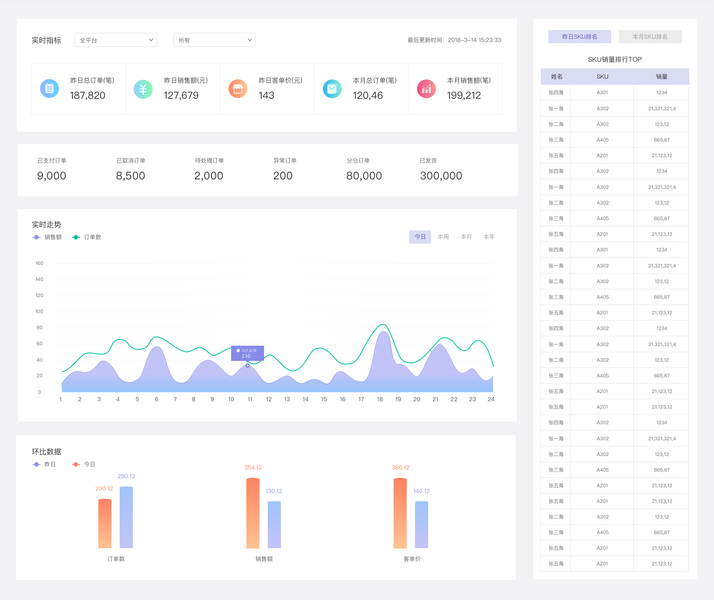Open the 全平台 platform dropdown

116,40
